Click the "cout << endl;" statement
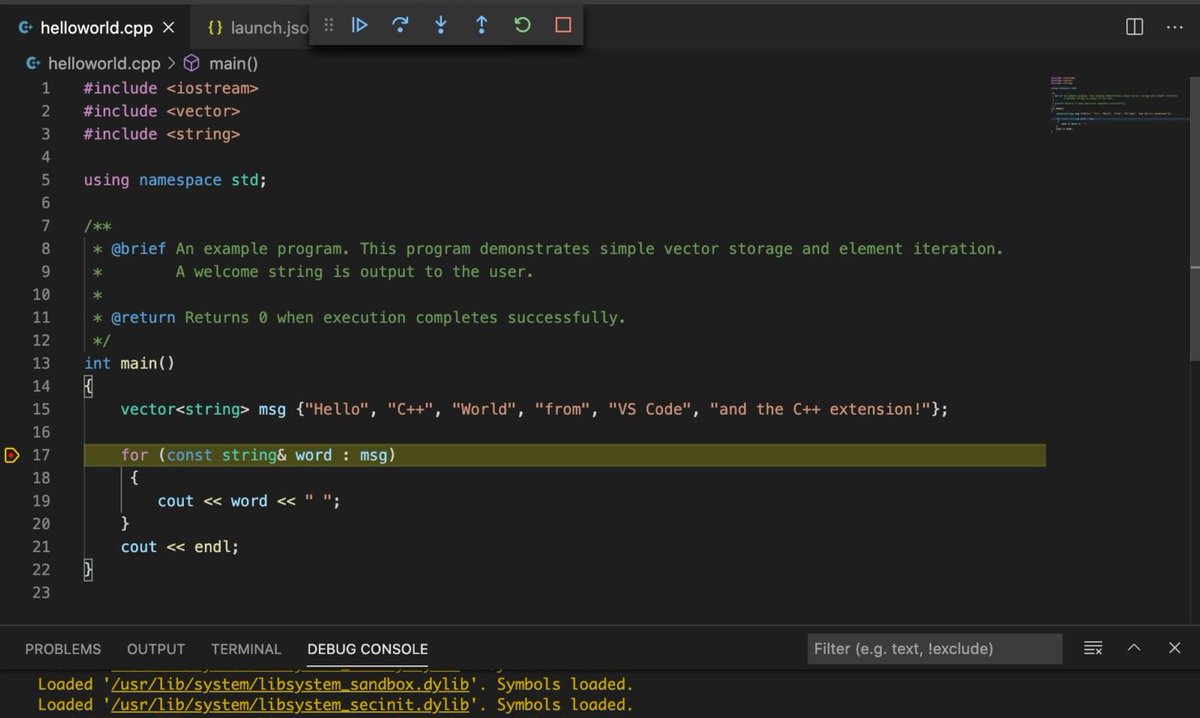 tap(180, 547)
